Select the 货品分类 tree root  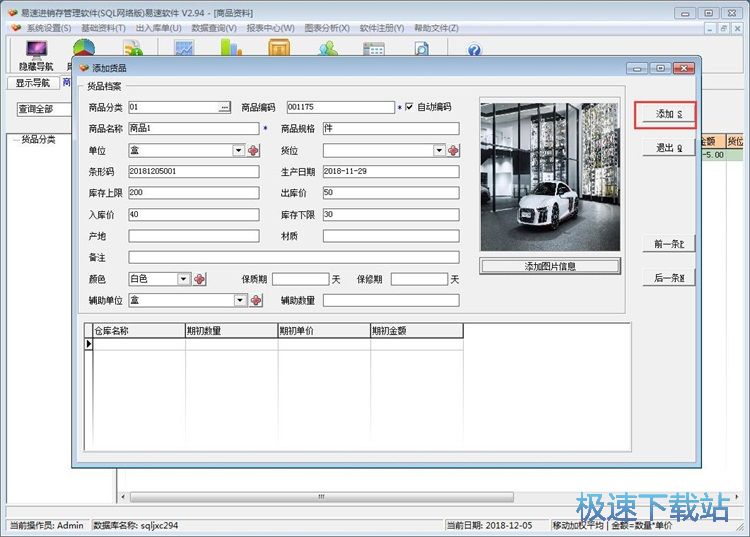coord(38,140)
